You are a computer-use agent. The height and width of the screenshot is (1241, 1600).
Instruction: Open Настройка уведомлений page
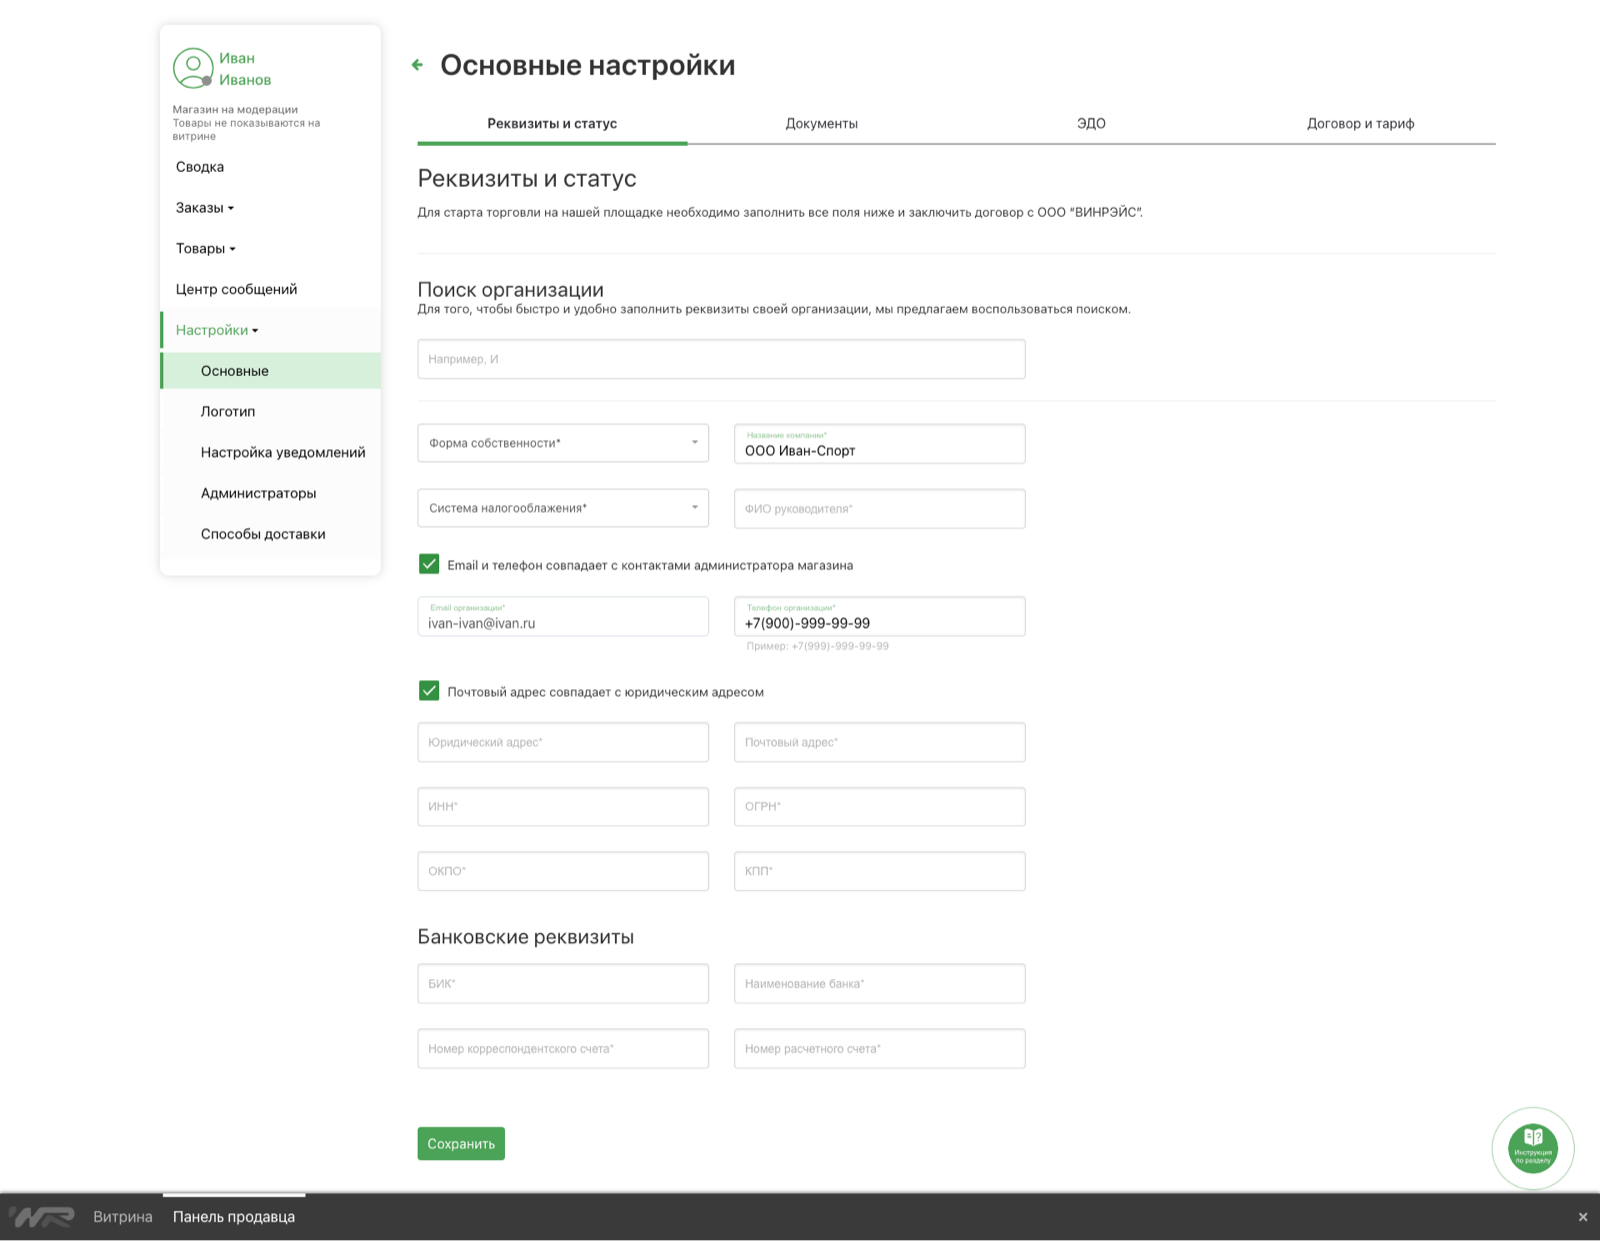pos(283,452)
